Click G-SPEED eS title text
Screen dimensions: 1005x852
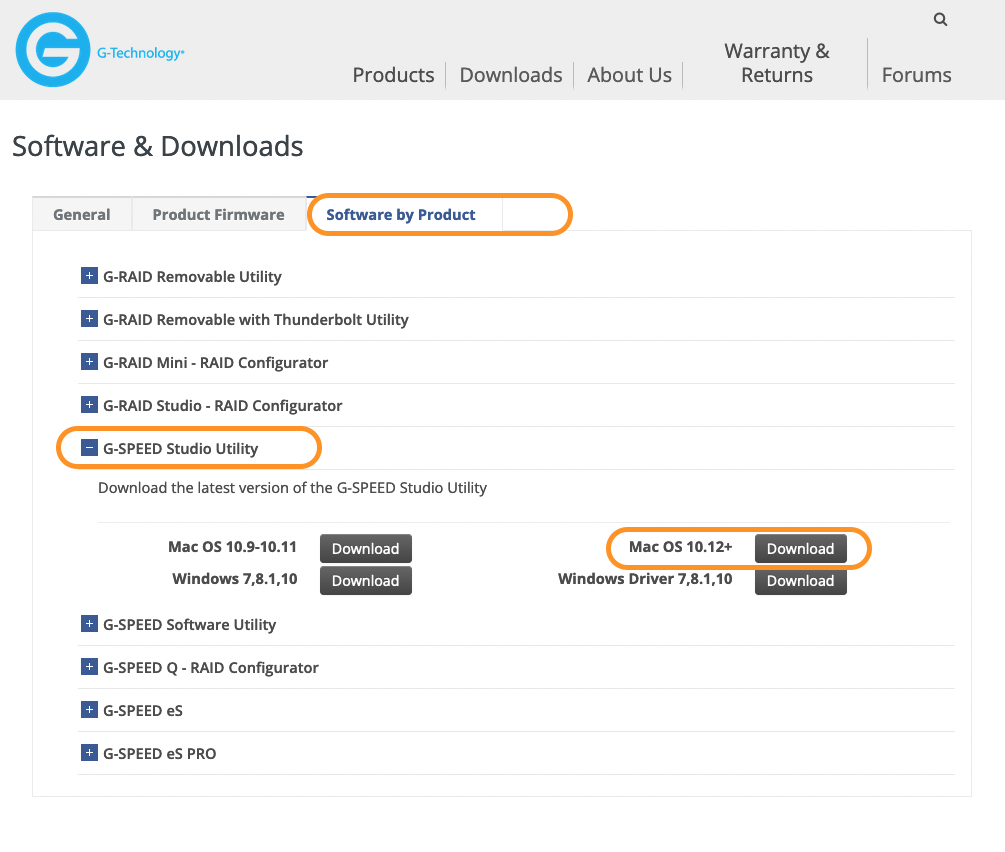pyautogui.click(x=143, y=710)
